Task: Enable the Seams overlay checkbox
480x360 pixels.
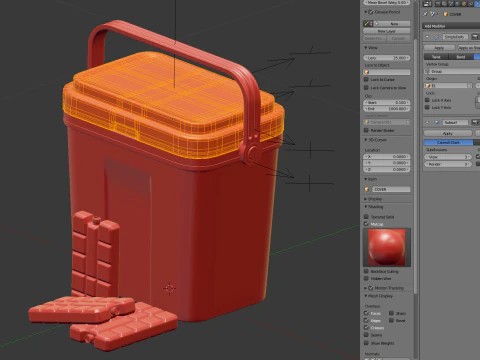Action: (x=366, y=335)
